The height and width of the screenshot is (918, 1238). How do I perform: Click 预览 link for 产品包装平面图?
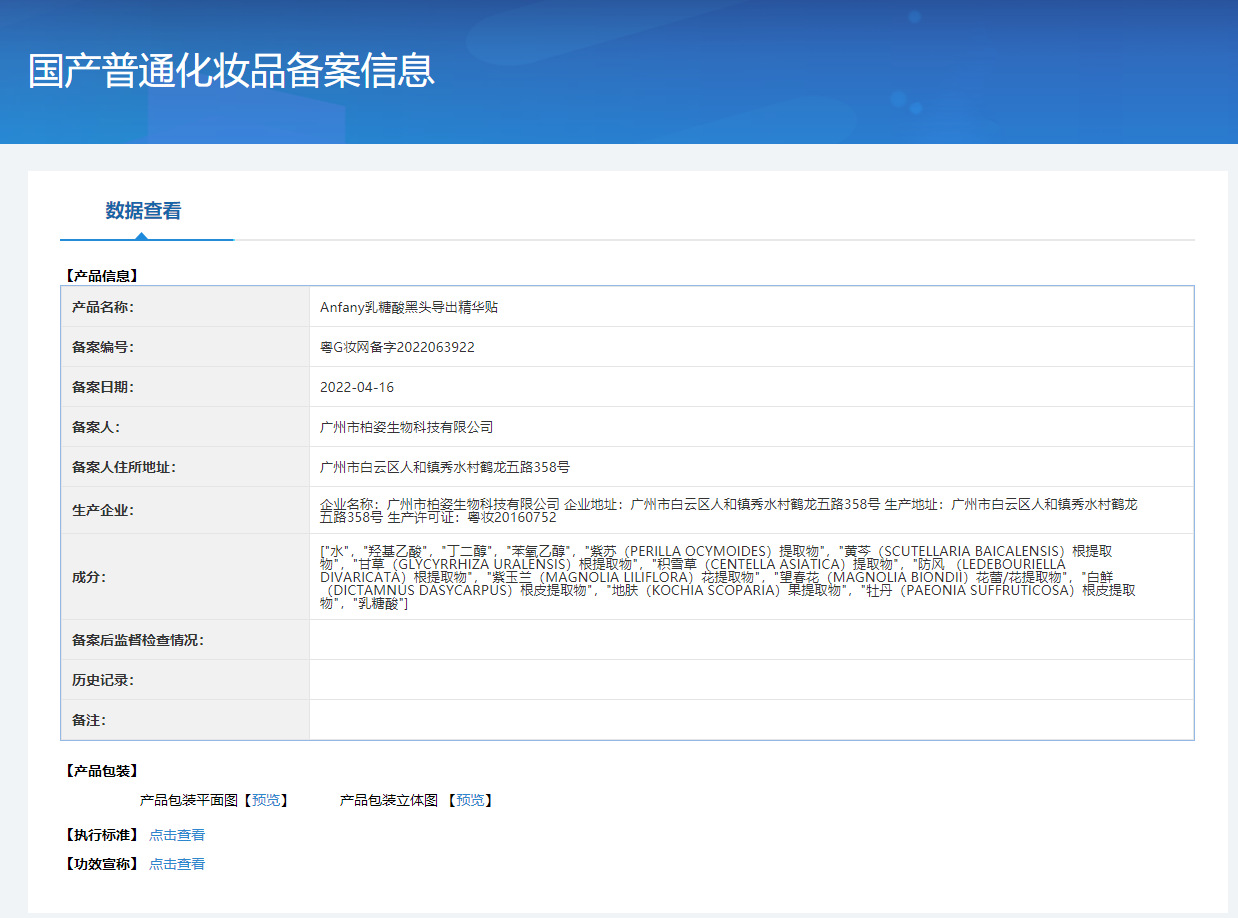pyautogui.click(x=266, y=800)
